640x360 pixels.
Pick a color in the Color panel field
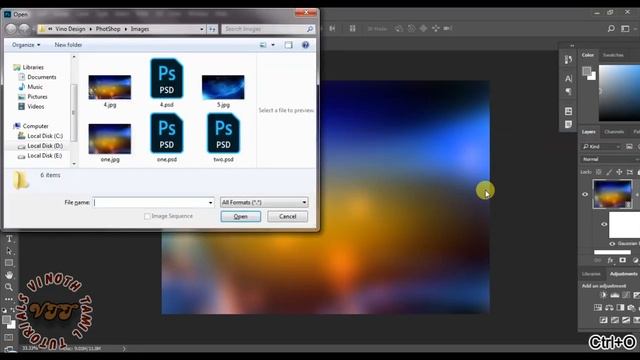point(619,93)
